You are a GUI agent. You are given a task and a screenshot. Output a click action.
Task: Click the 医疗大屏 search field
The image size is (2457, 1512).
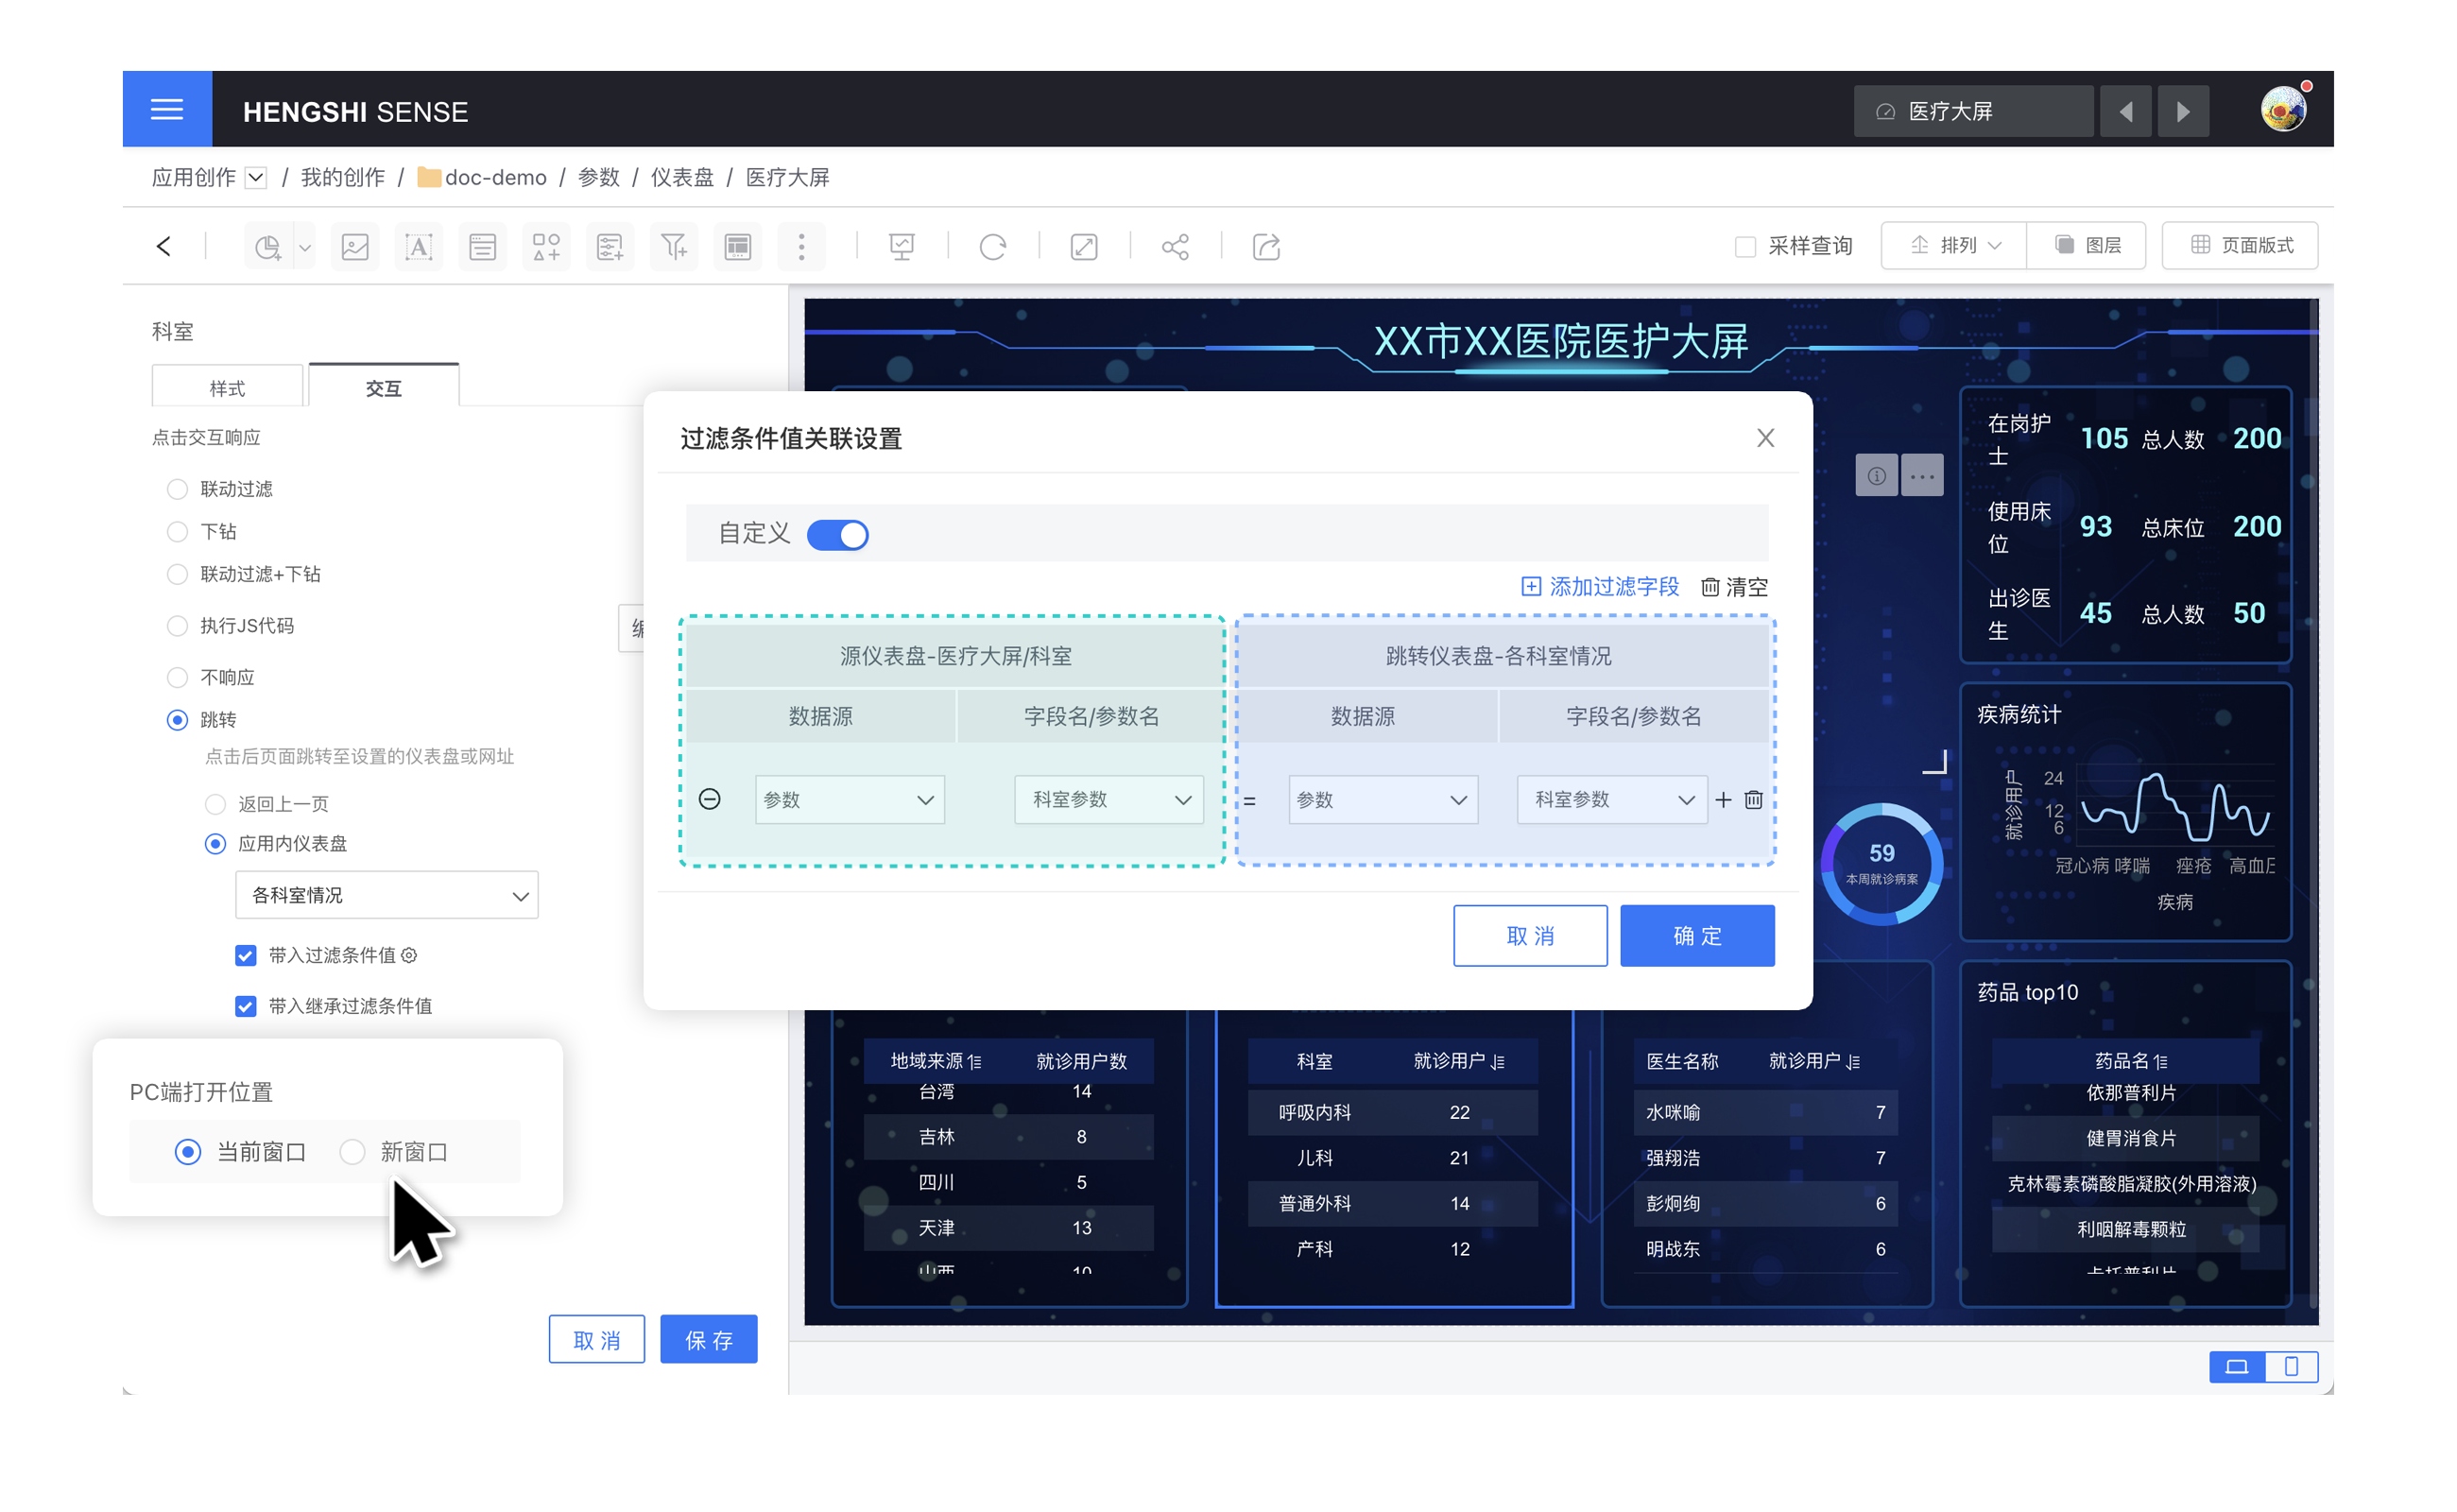coord(1973,111)
